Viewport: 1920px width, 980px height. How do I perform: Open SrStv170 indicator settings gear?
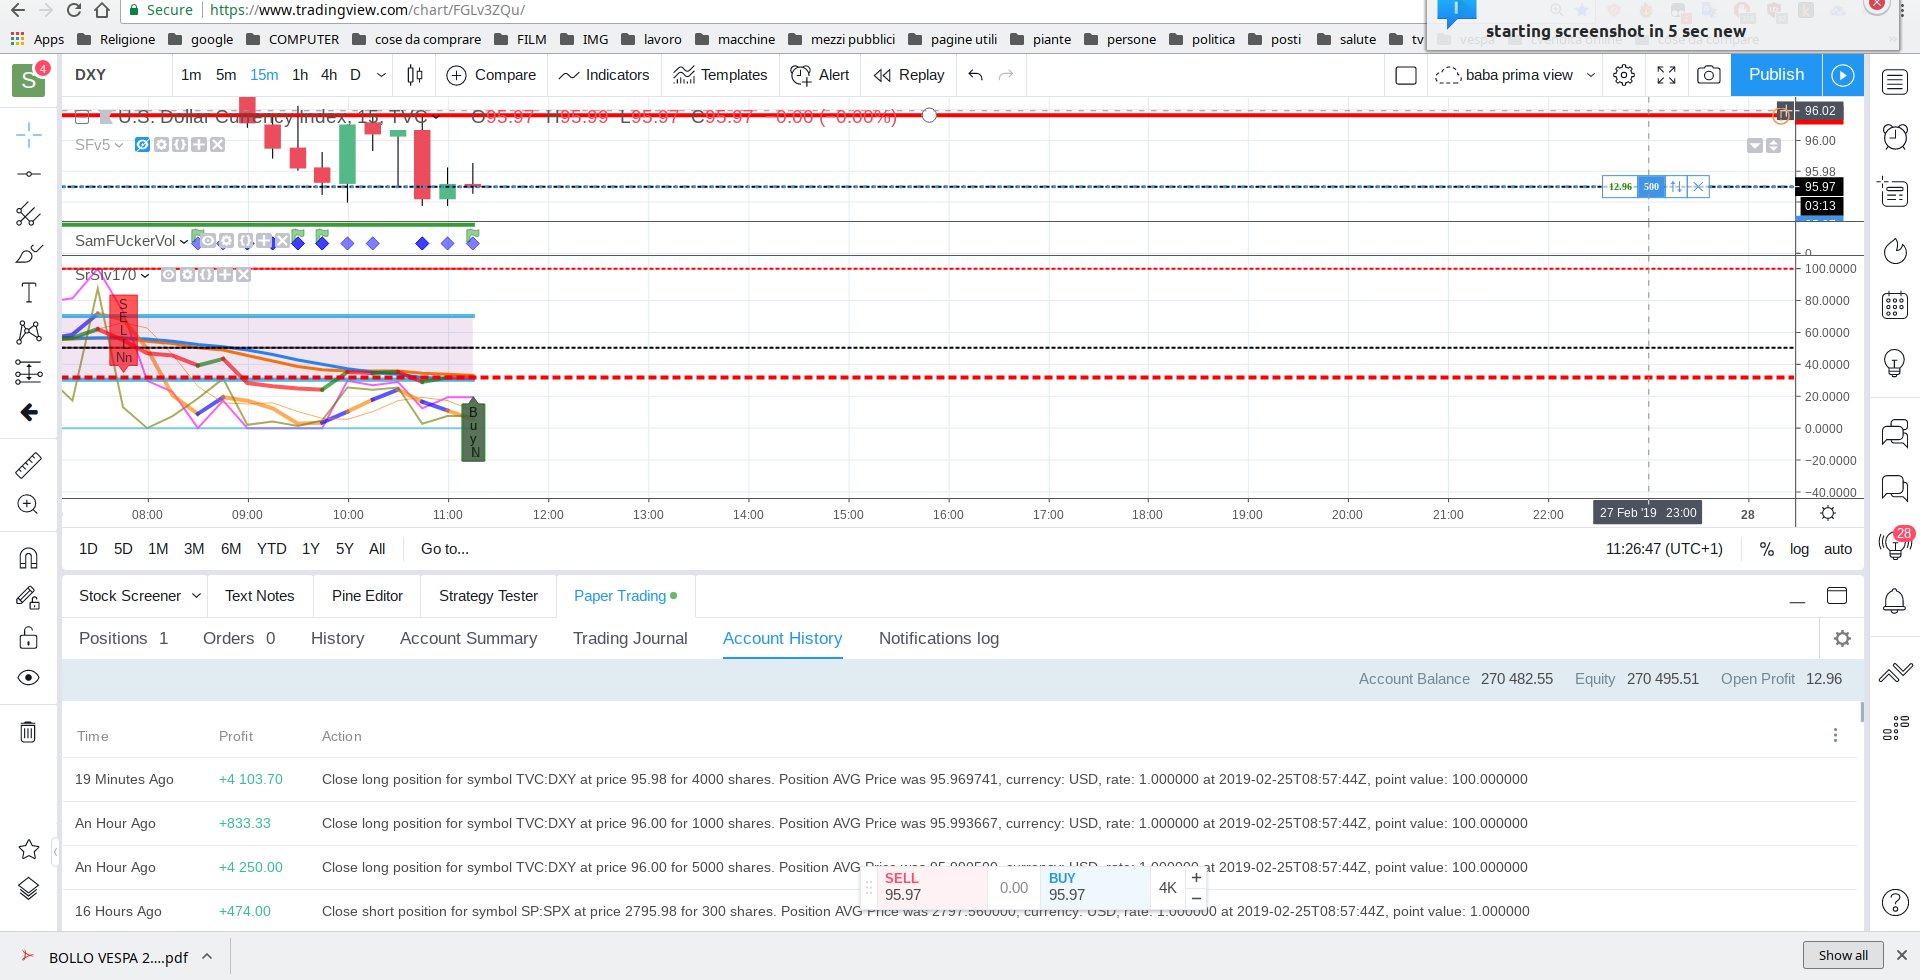click(187, 275)
